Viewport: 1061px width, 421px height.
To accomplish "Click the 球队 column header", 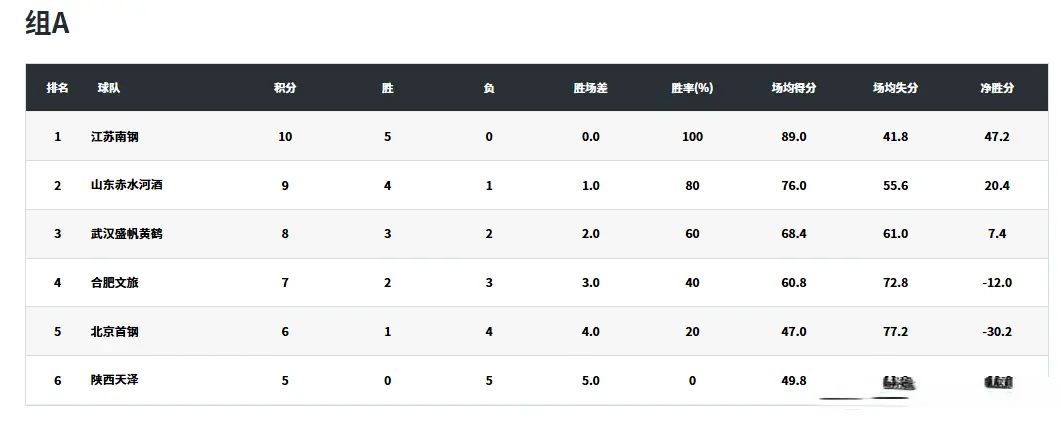I will pyautogui.click(x=109, y=88).
